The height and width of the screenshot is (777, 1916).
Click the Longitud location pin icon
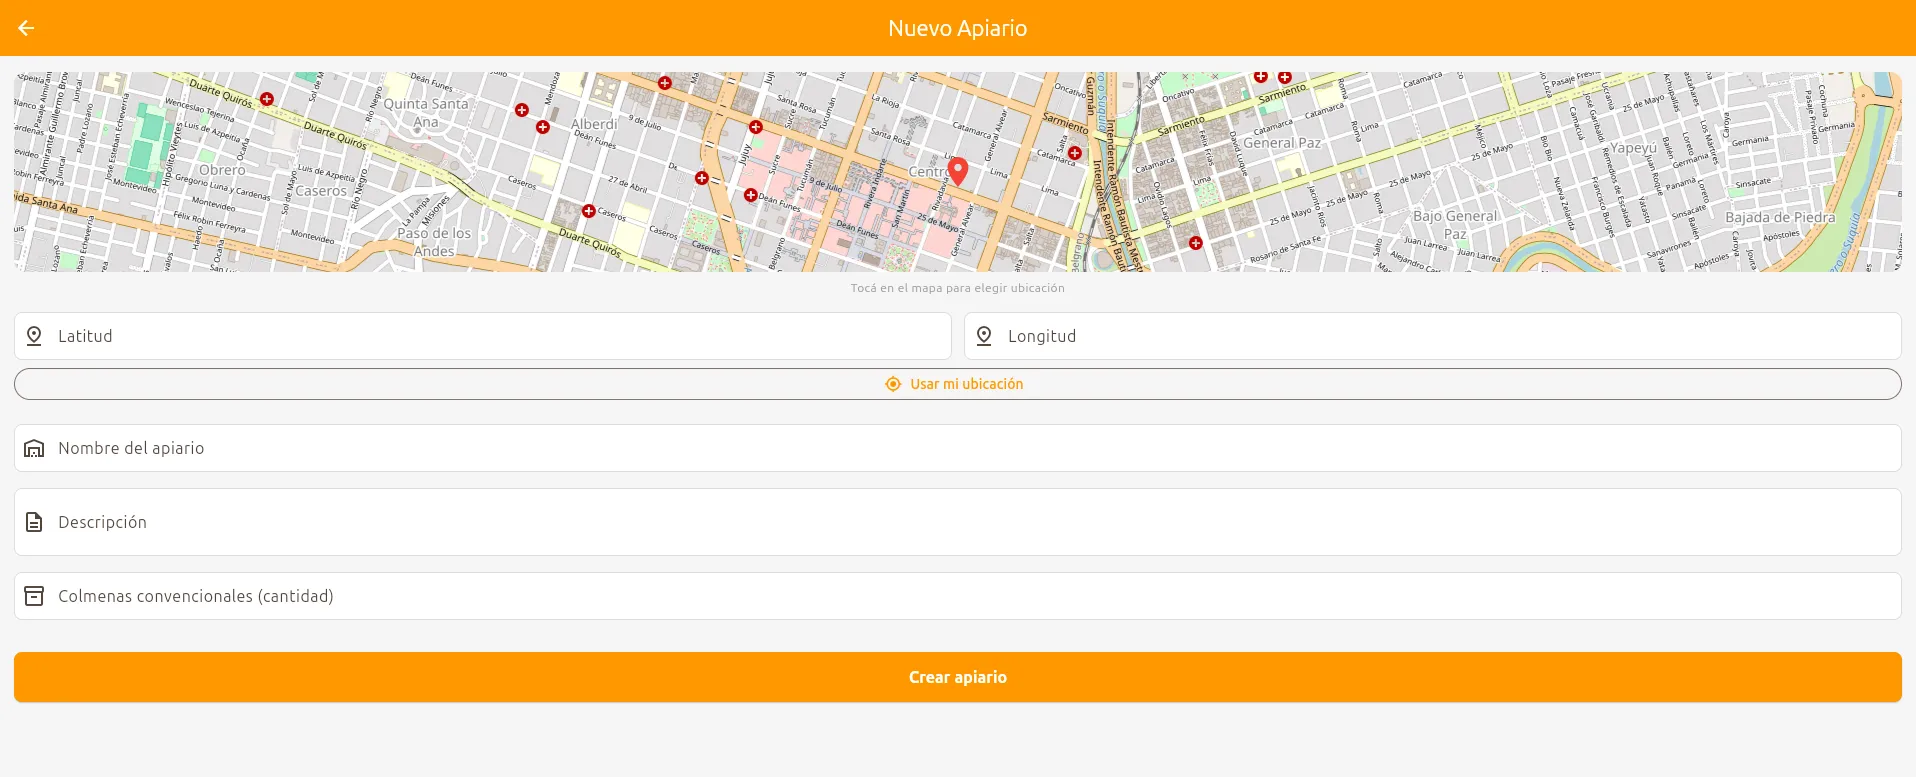point(984,336)
